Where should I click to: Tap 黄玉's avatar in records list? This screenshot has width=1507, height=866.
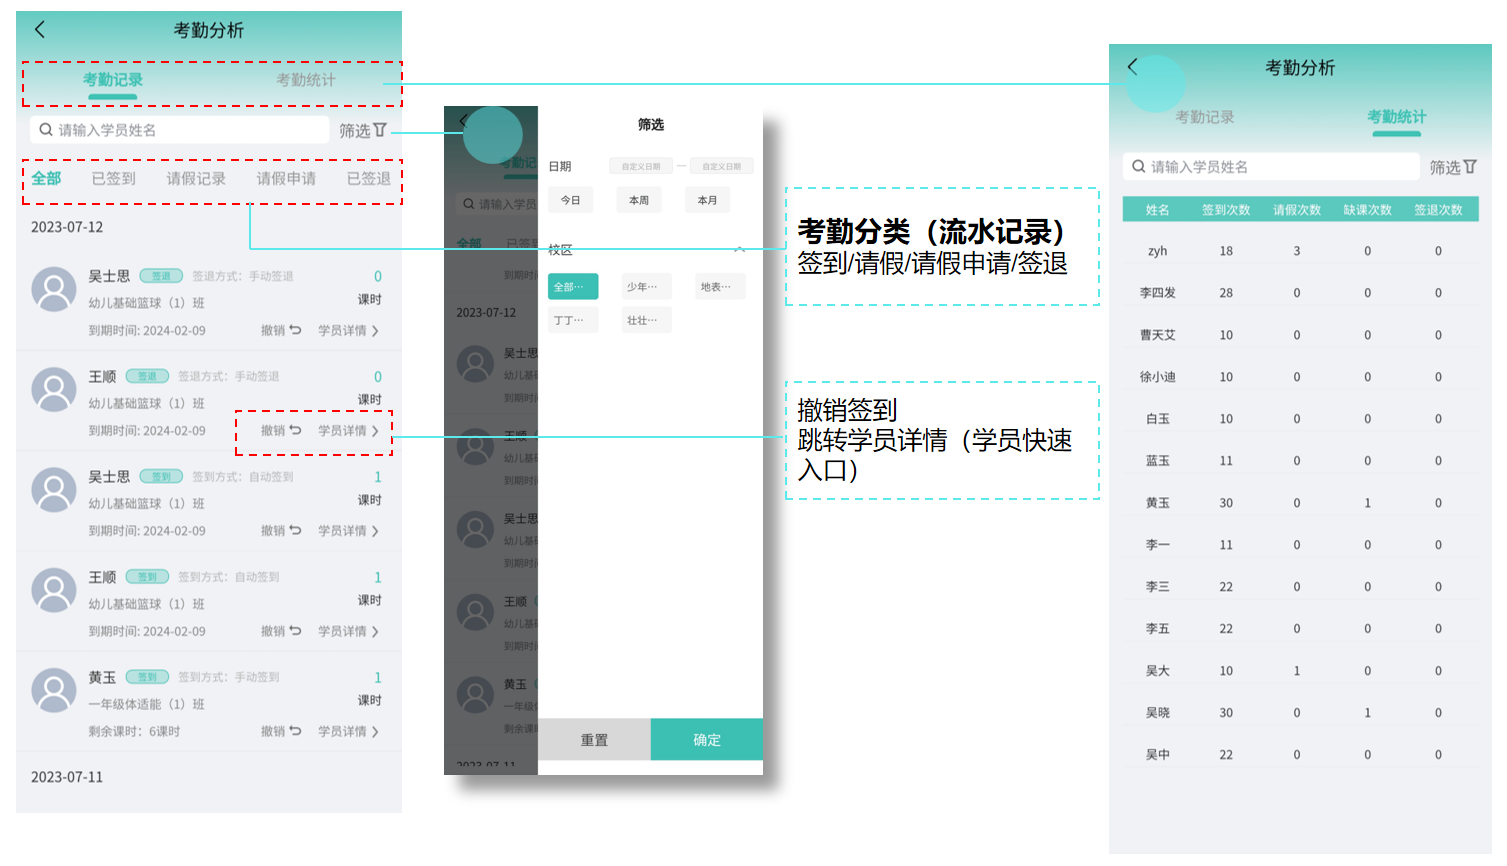click(x=54, y=691)
